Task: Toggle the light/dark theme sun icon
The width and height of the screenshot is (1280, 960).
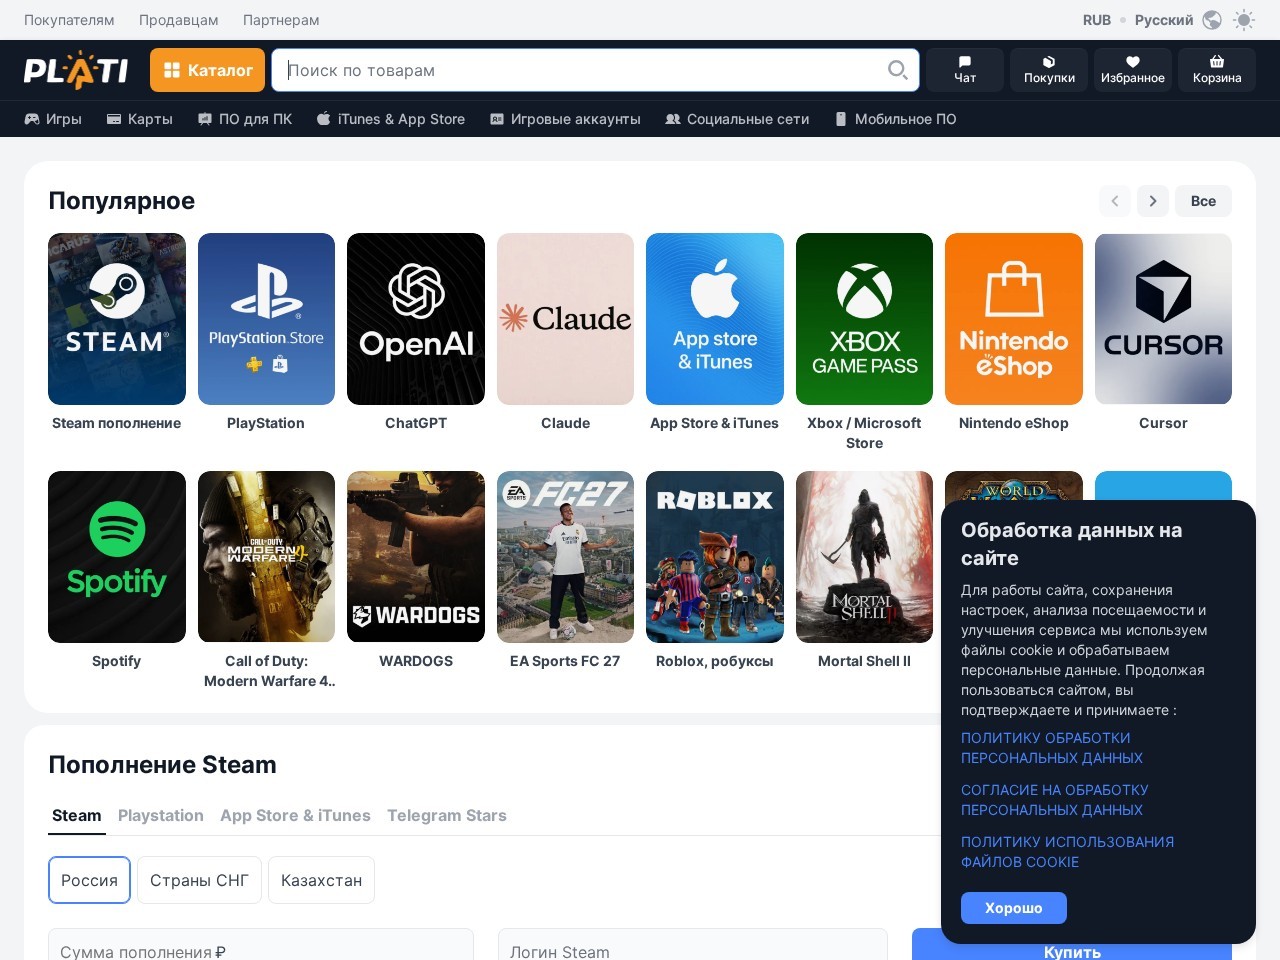Action: click(1244, 20)
